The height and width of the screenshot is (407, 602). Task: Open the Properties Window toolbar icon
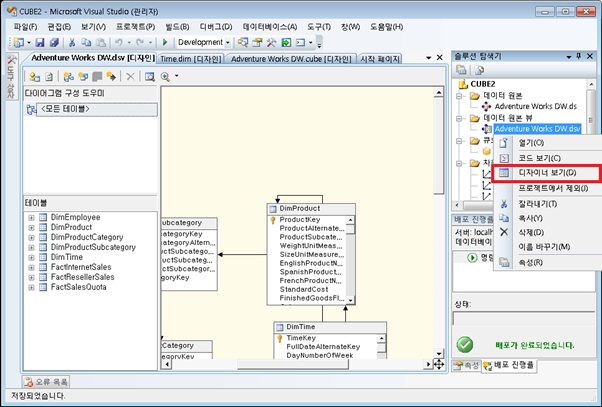click(257, 42)
